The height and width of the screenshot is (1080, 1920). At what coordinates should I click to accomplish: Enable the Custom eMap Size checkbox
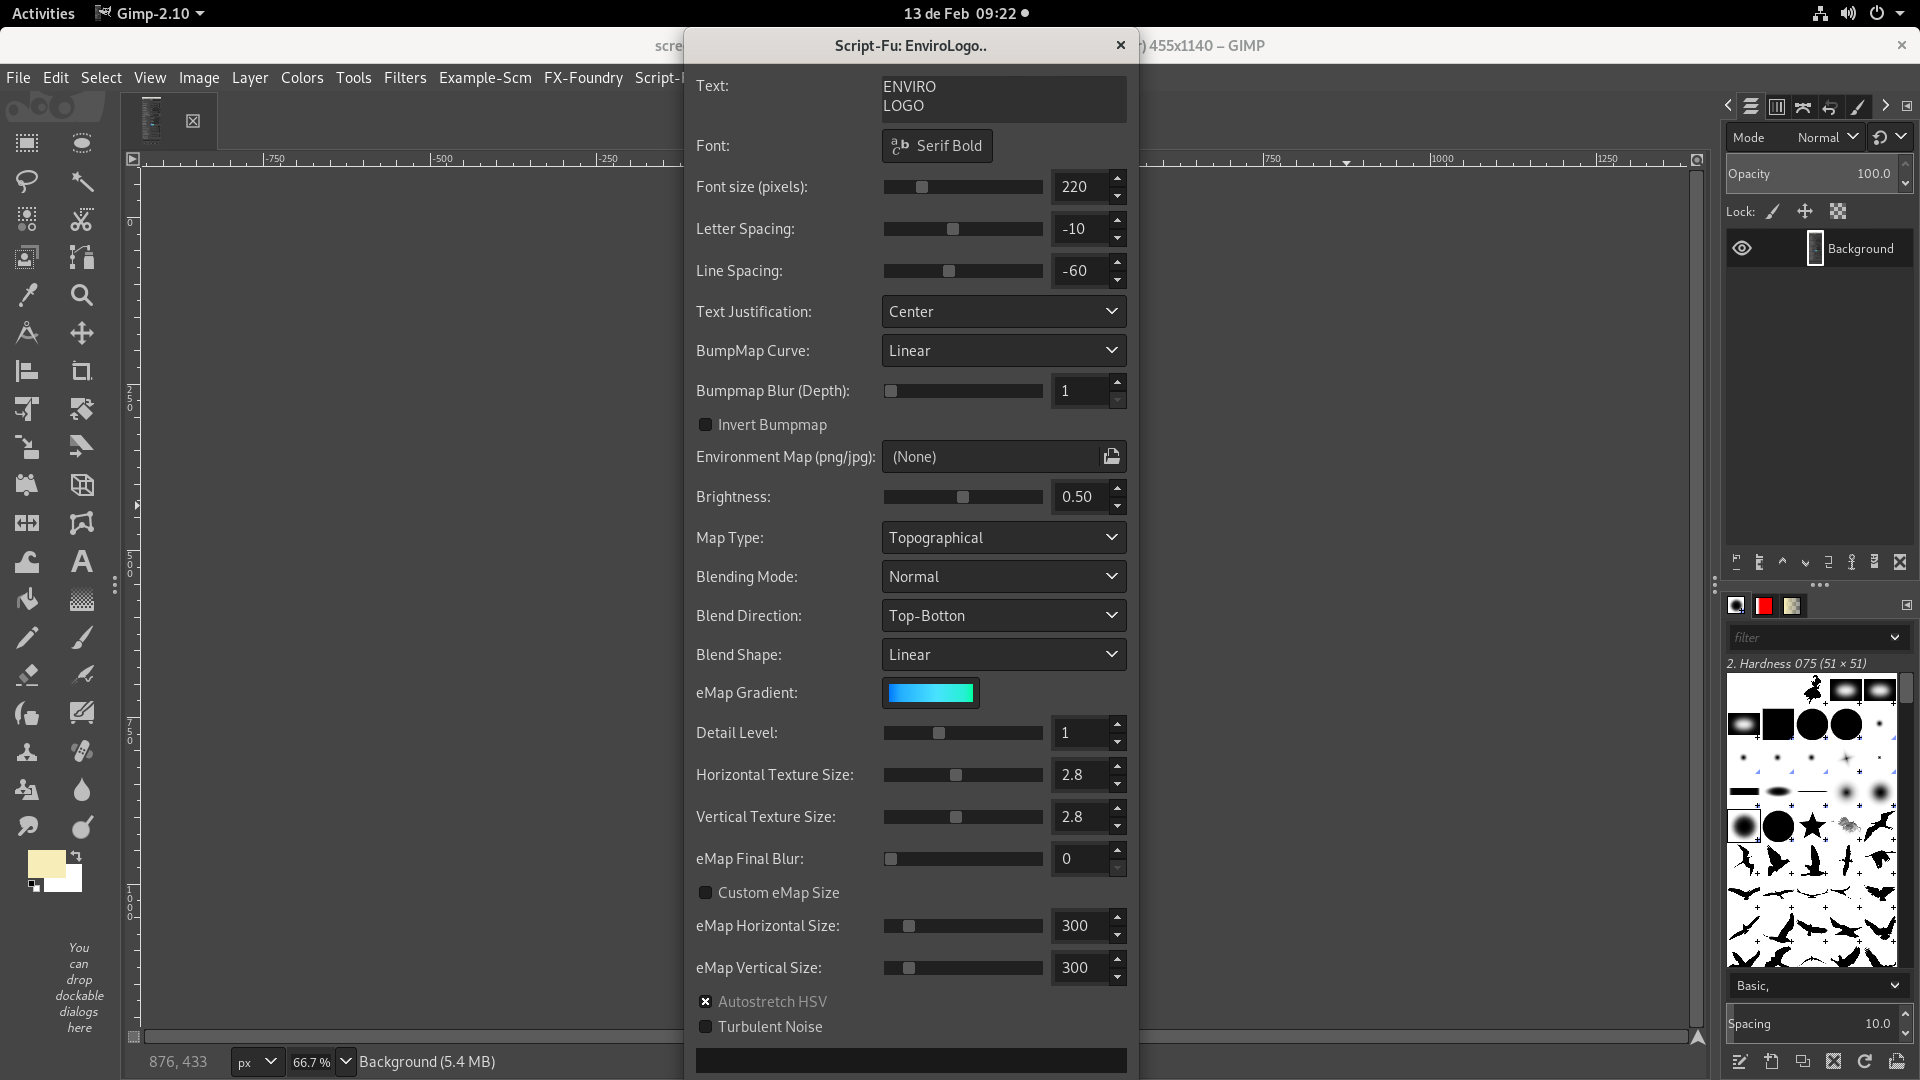tap(705, 893)
